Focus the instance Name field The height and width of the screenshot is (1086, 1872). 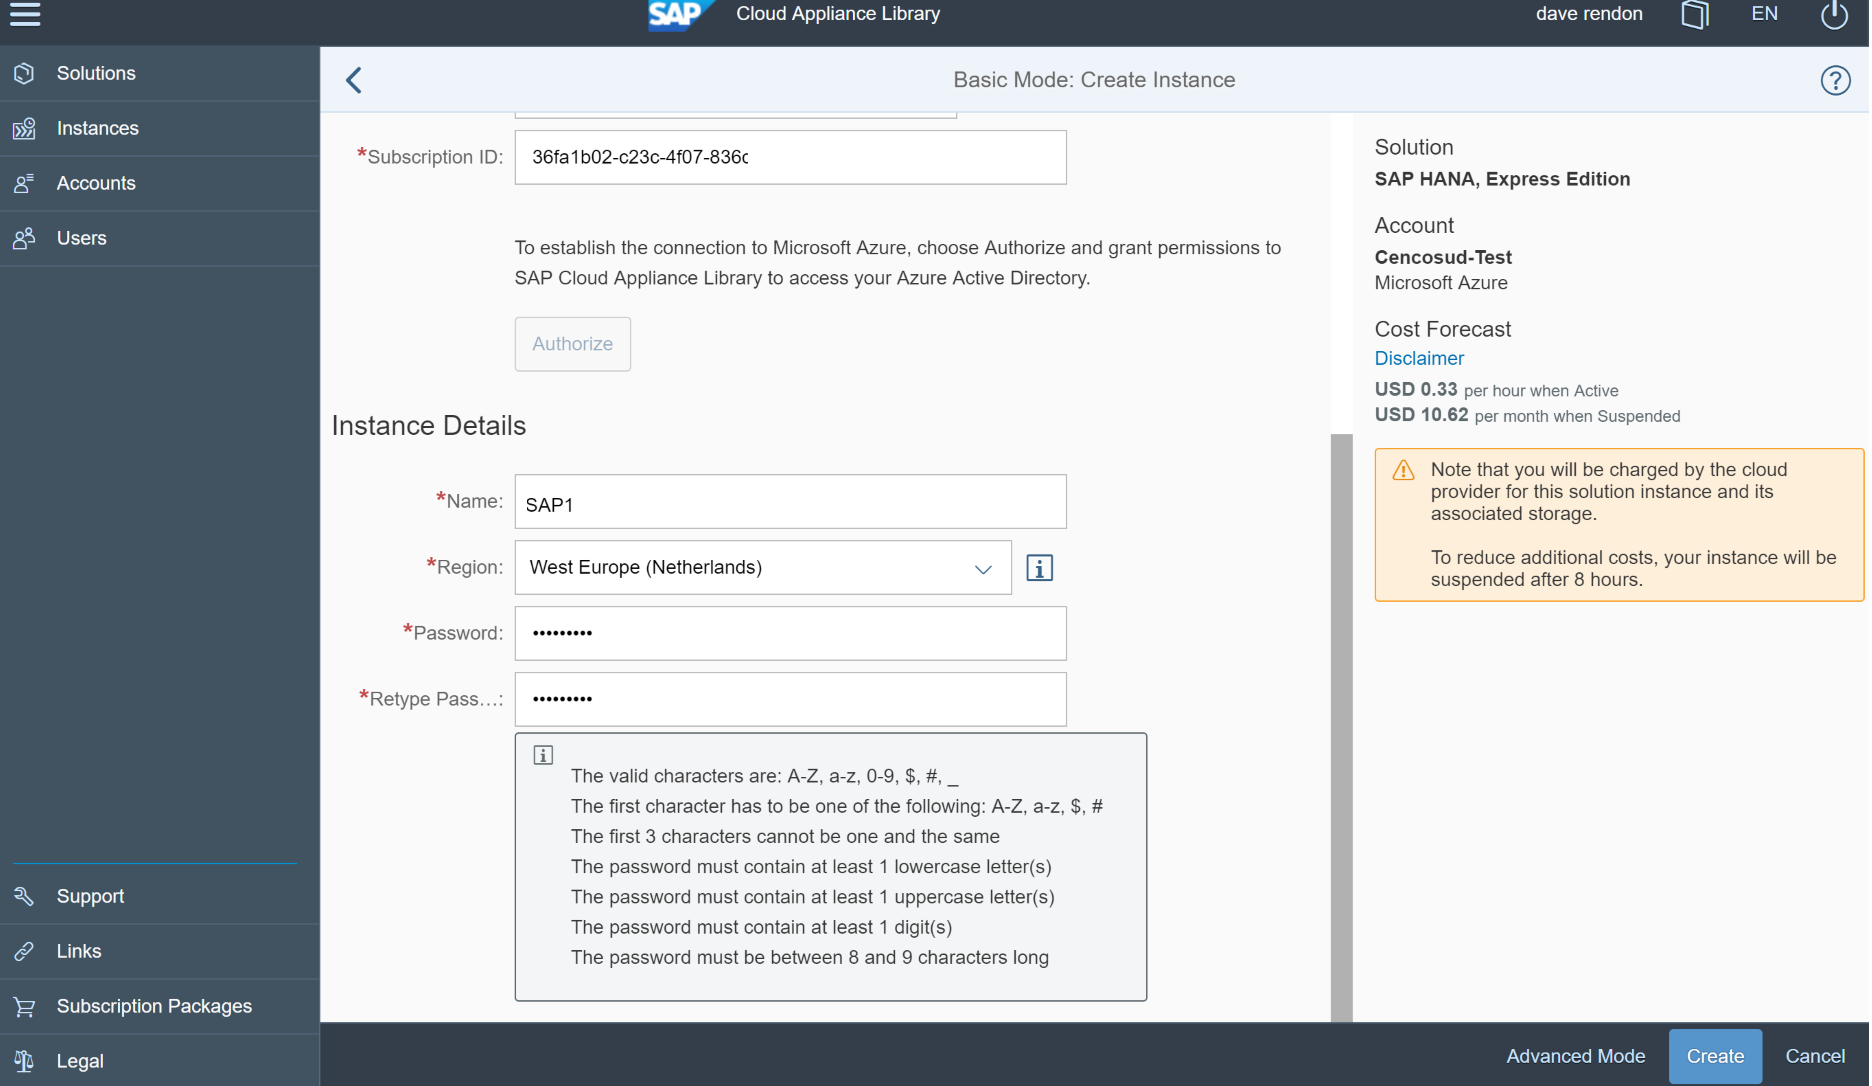coord(791,502)
